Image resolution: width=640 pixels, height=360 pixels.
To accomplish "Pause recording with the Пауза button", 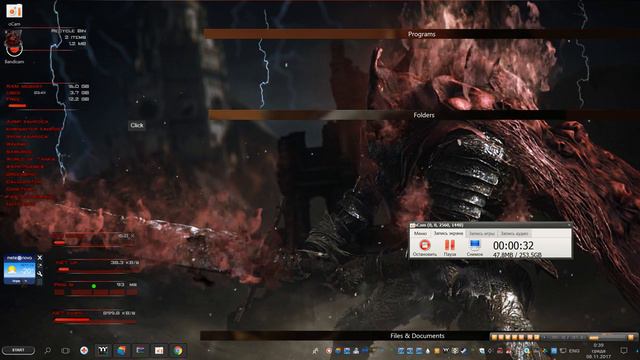I will (450, 247).
